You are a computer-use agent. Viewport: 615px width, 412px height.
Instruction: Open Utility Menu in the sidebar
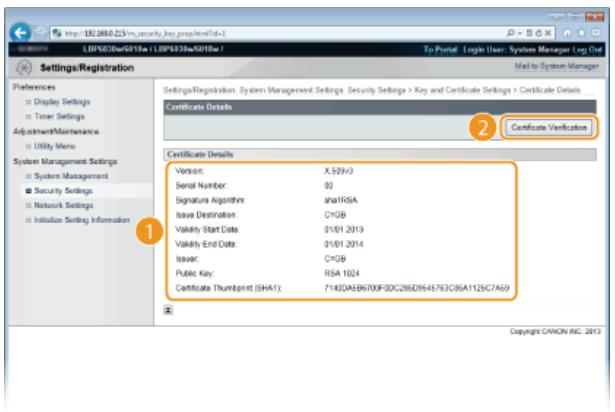click(x=55, y=146)
